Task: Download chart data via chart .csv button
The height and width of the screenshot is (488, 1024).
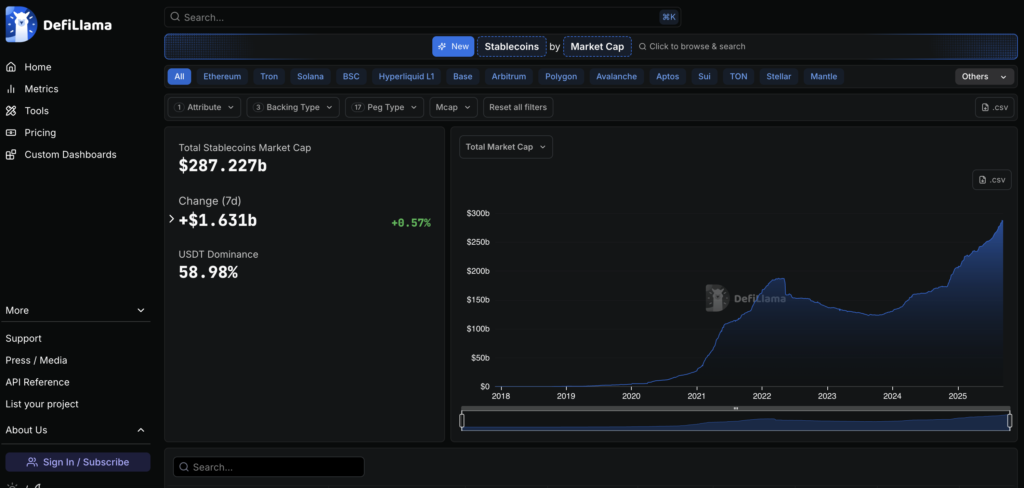Action: click(x=991, y=180)
